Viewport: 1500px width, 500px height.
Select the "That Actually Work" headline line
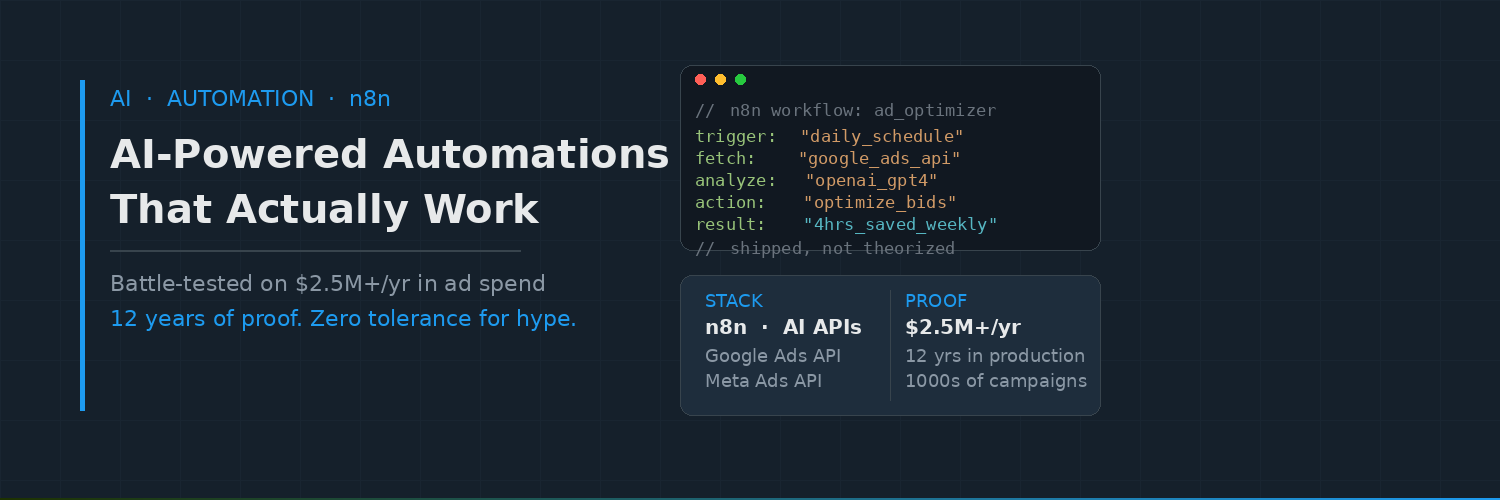pos(324,210)
